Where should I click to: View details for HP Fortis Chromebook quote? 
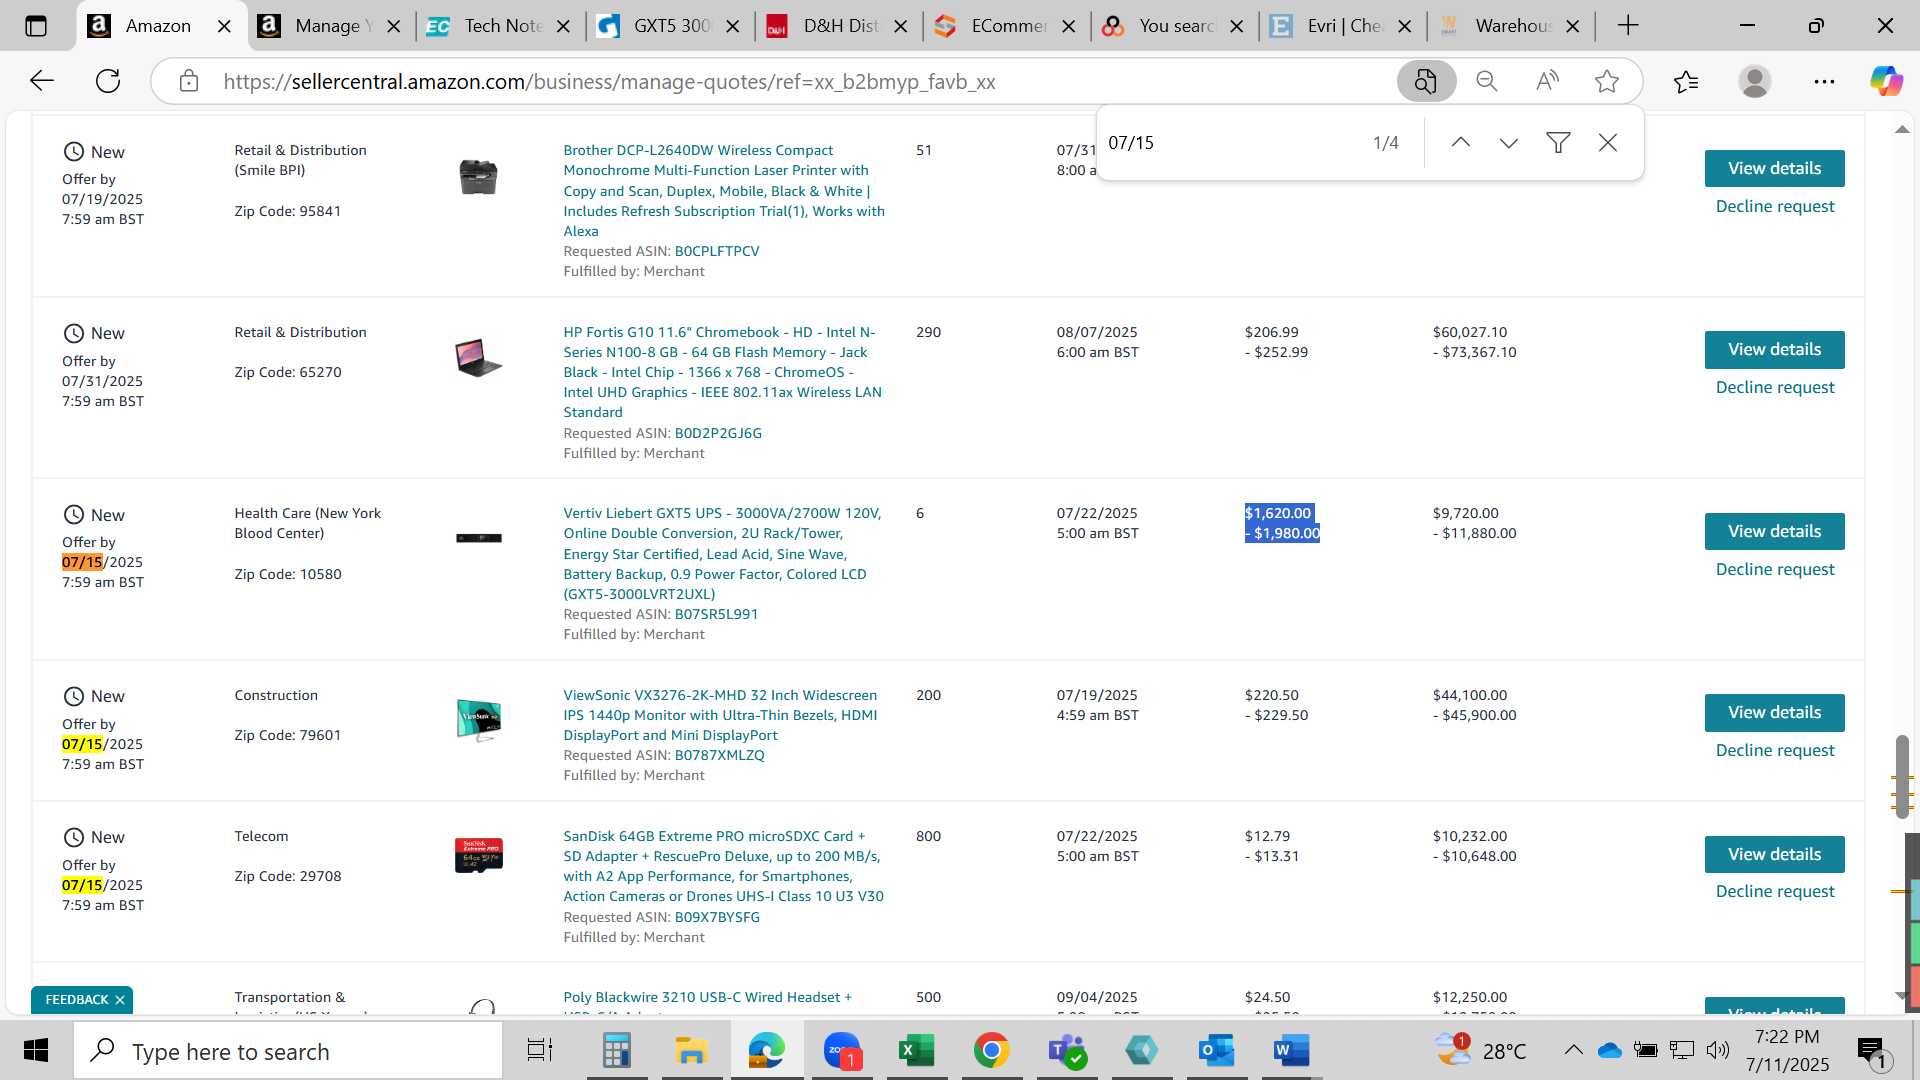(1774, 349)
